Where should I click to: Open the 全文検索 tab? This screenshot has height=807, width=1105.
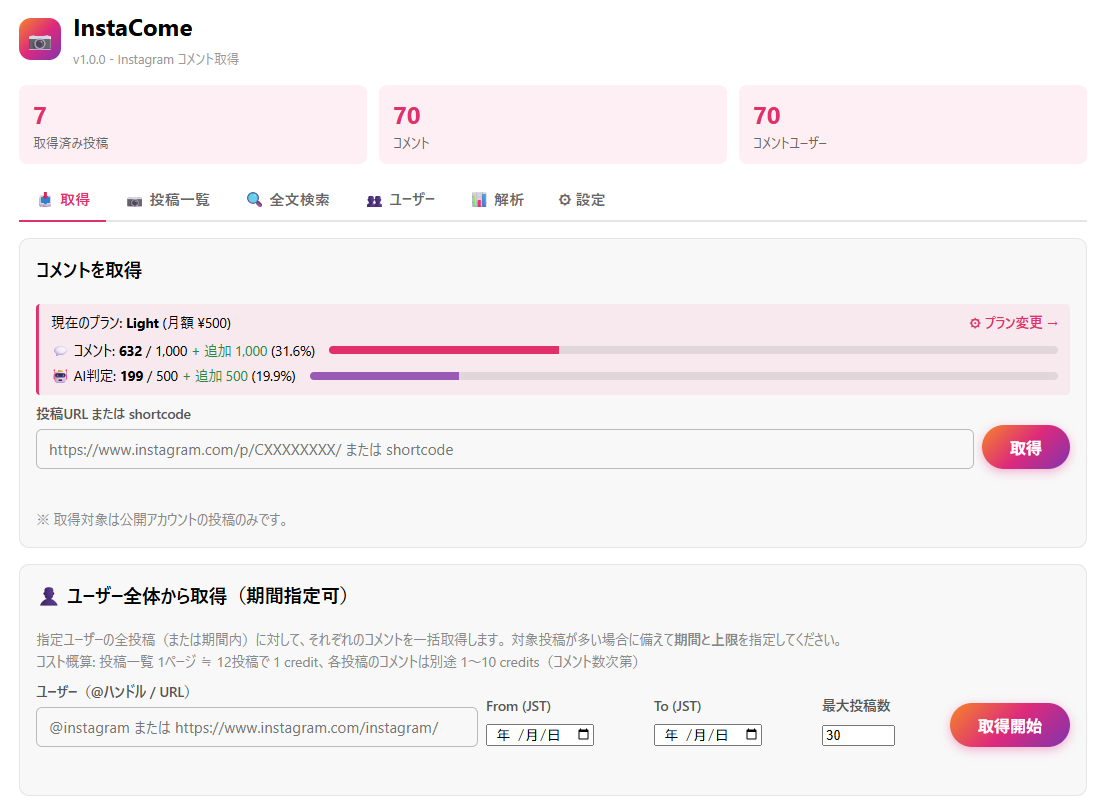288,200
